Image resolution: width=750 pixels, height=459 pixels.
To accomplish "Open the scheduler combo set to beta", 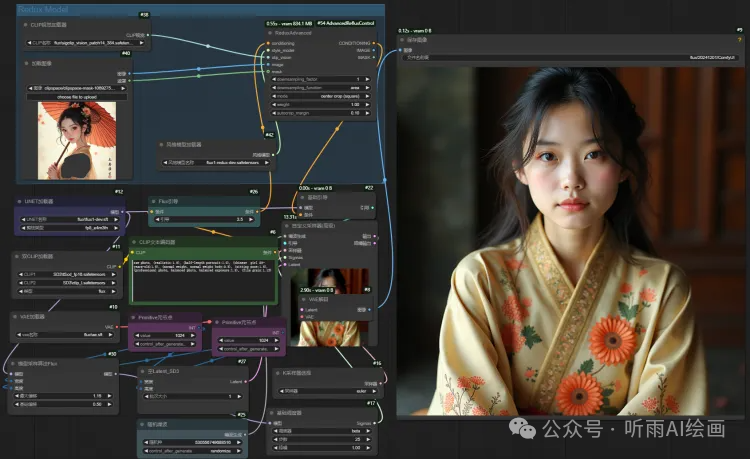I will pos(321,431).
